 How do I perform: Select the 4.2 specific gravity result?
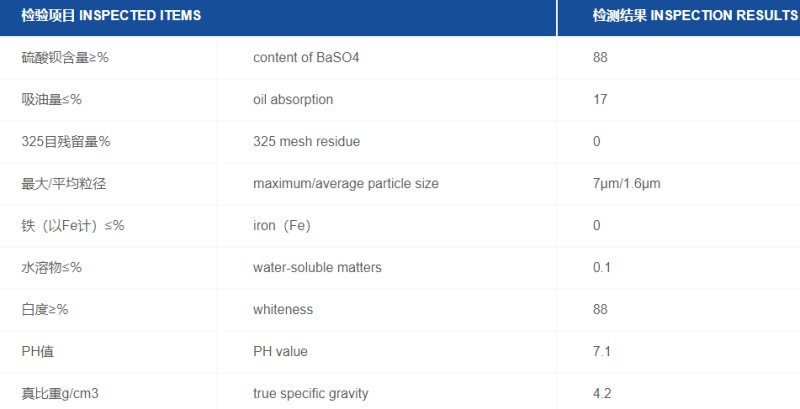601,394
